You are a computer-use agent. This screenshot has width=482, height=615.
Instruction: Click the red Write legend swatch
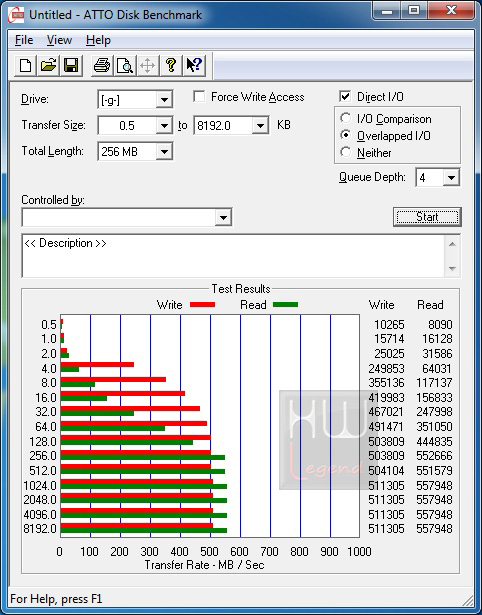click(202, 304)
